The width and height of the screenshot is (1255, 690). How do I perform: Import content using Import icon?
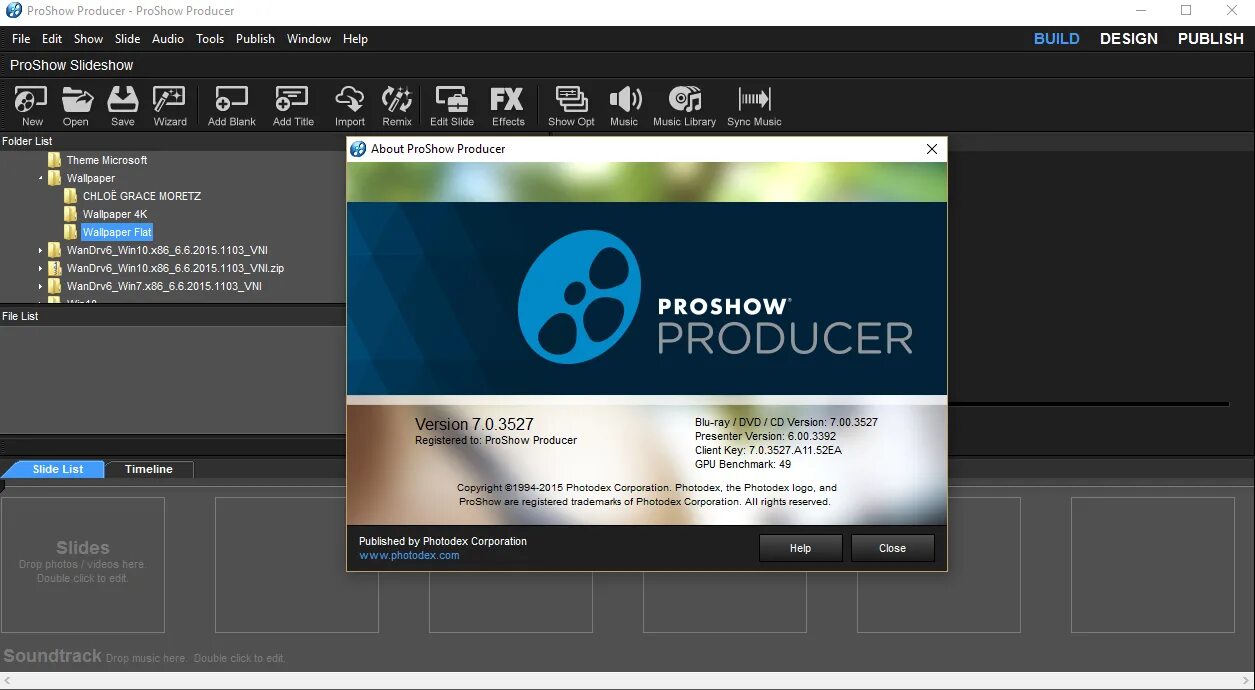(350, 106)
